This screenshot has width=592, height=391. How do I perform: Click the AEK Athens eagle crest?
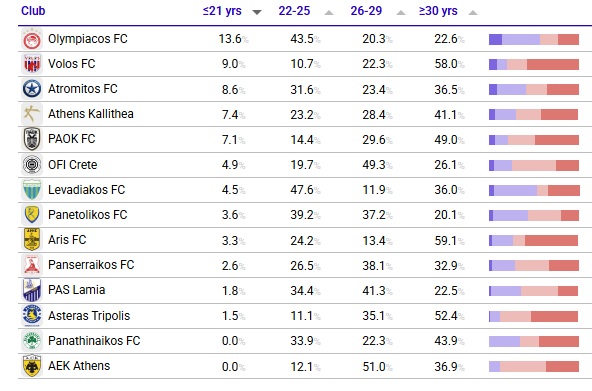coord(32,366)
